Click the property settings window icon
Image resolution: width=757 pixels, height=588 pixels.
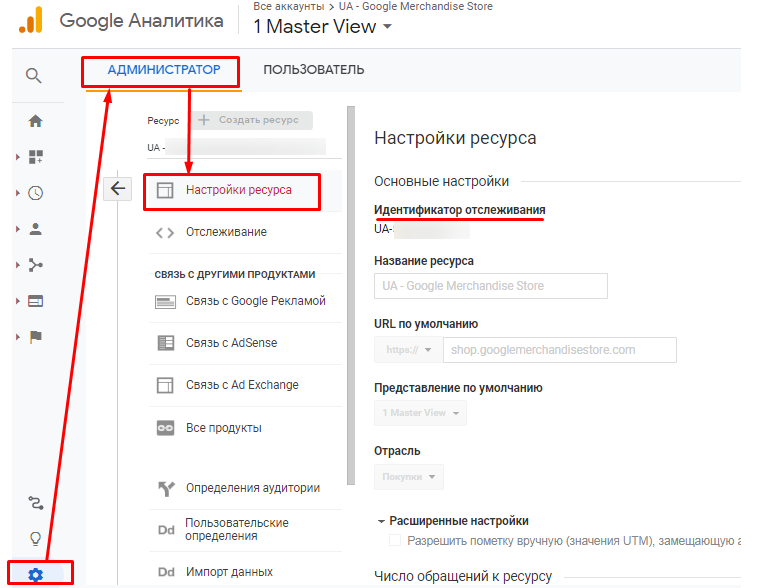(165, 190)
